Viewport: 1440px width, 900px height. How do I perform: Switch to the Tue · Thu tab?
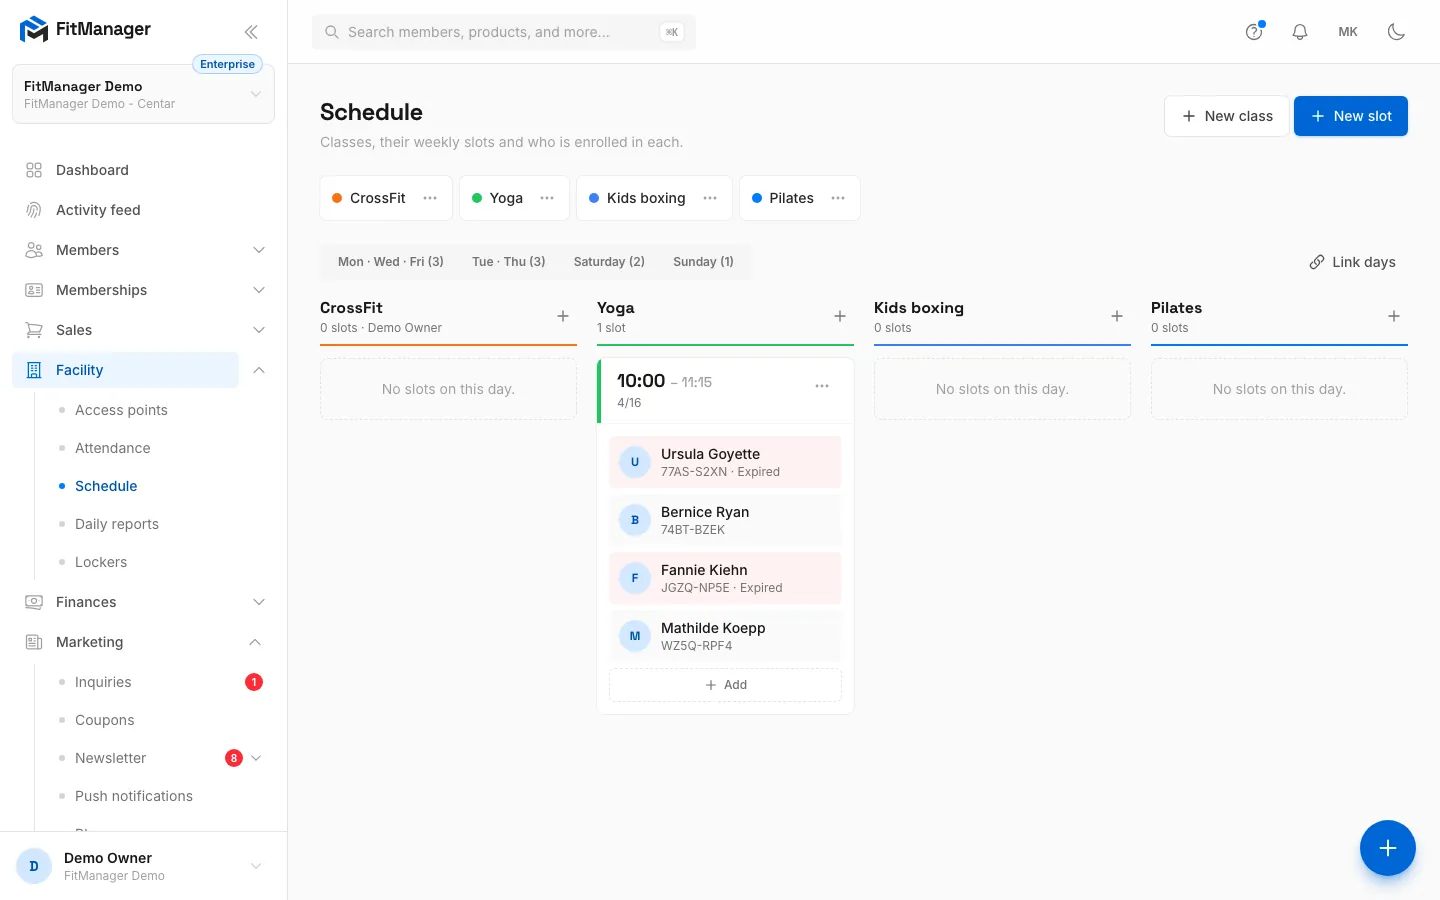(509, 262)
